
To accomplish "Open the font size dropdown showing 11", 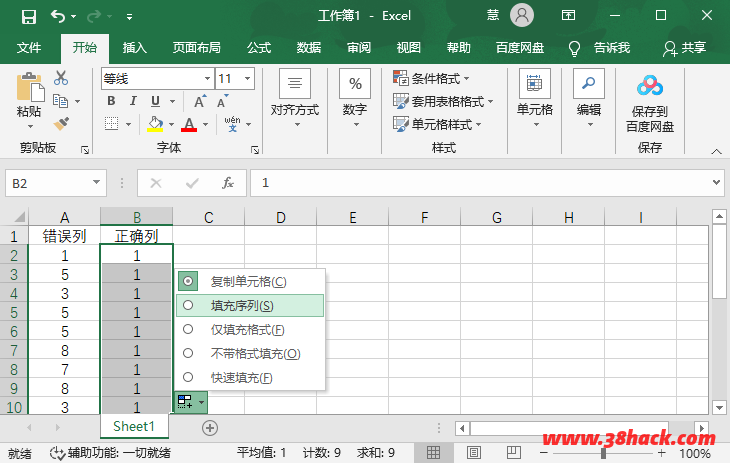I will [x=246, y=78].
